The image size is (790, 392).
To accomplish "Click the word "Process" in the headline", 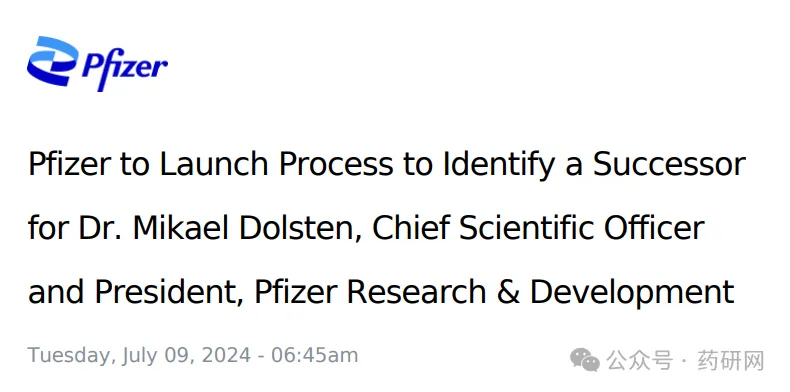I will click(x=336, y=164).
